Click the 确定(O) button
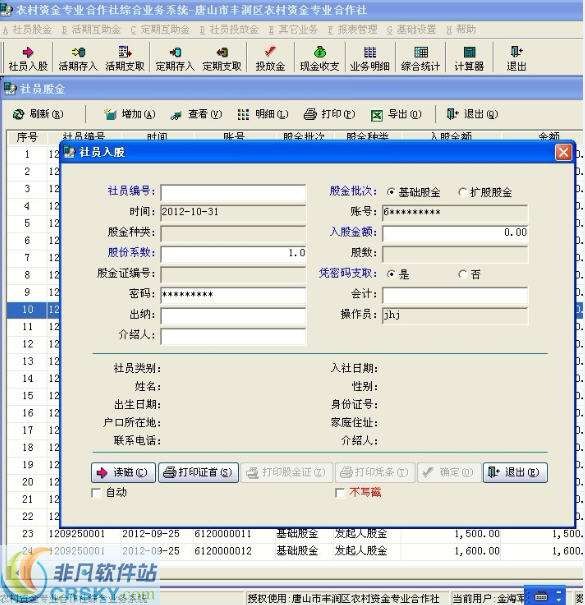The width and height of the screenshot is (585, 605). [x=449, y=472]
